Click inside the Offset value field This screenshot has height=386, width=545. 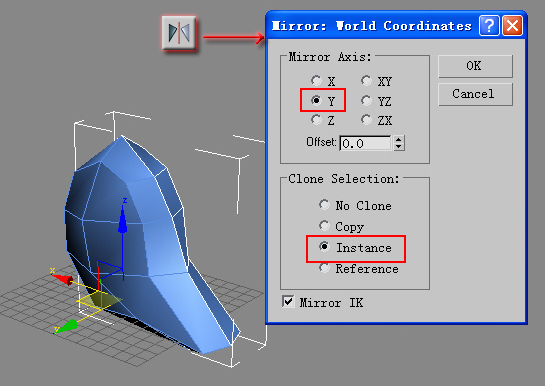(x=366, y=143)
